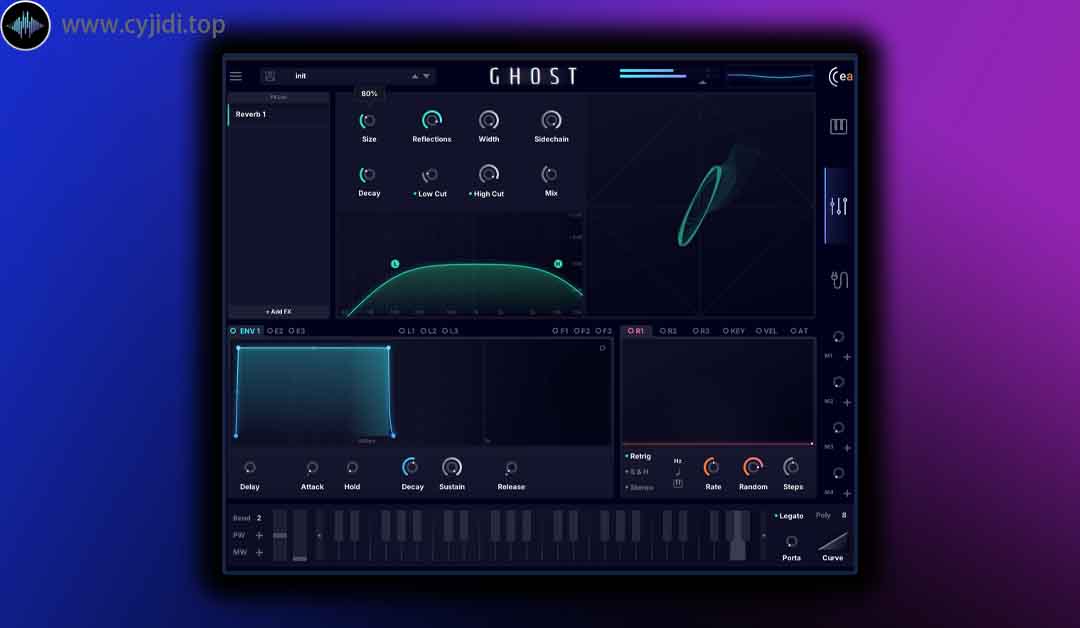The width and height of the screenshot is (1080, 628).
Task: Open the KEY modulation tab
Action: coord(734,331)
